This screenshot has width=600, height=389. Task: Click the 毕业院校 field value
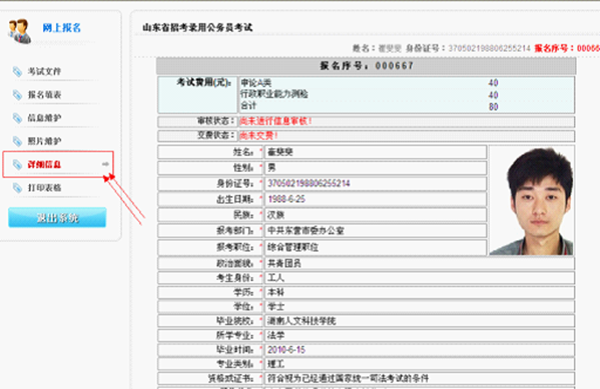419,321
